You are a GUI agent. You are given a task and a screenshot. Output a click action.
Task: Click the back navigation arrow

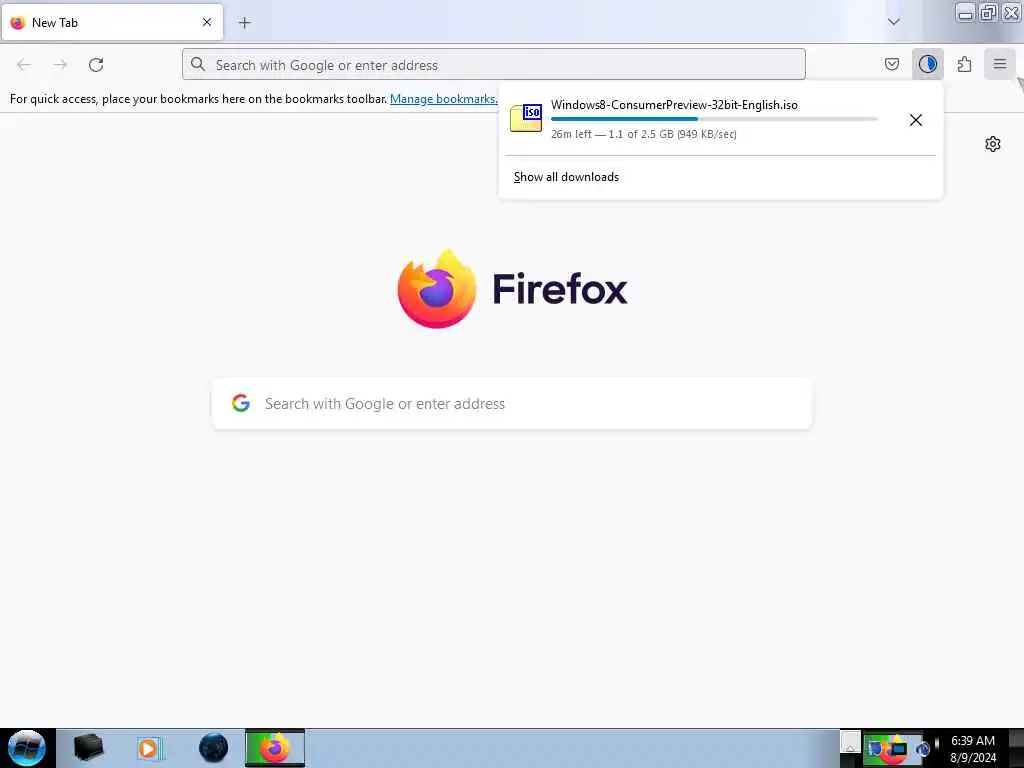point(24,65)
